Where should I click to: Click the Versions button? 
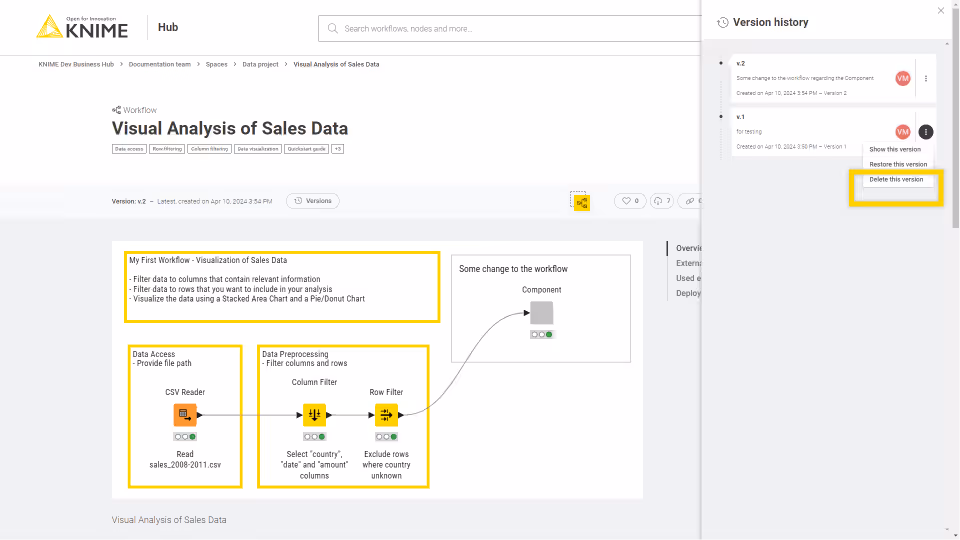313,201
